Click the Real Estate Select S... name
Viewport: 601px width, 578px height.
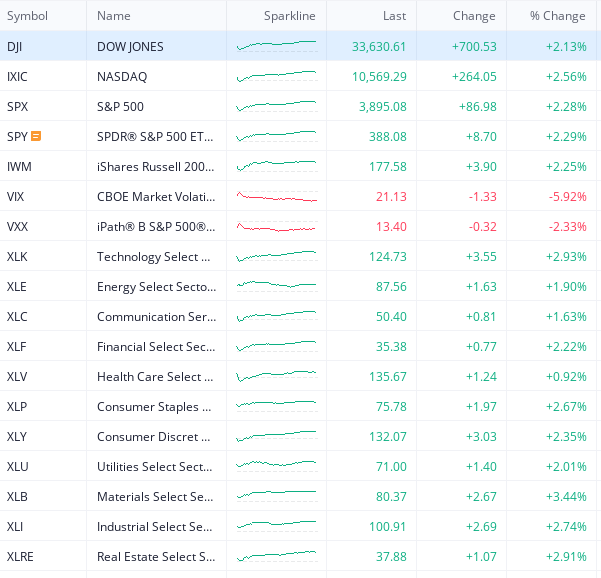(156, 557)
